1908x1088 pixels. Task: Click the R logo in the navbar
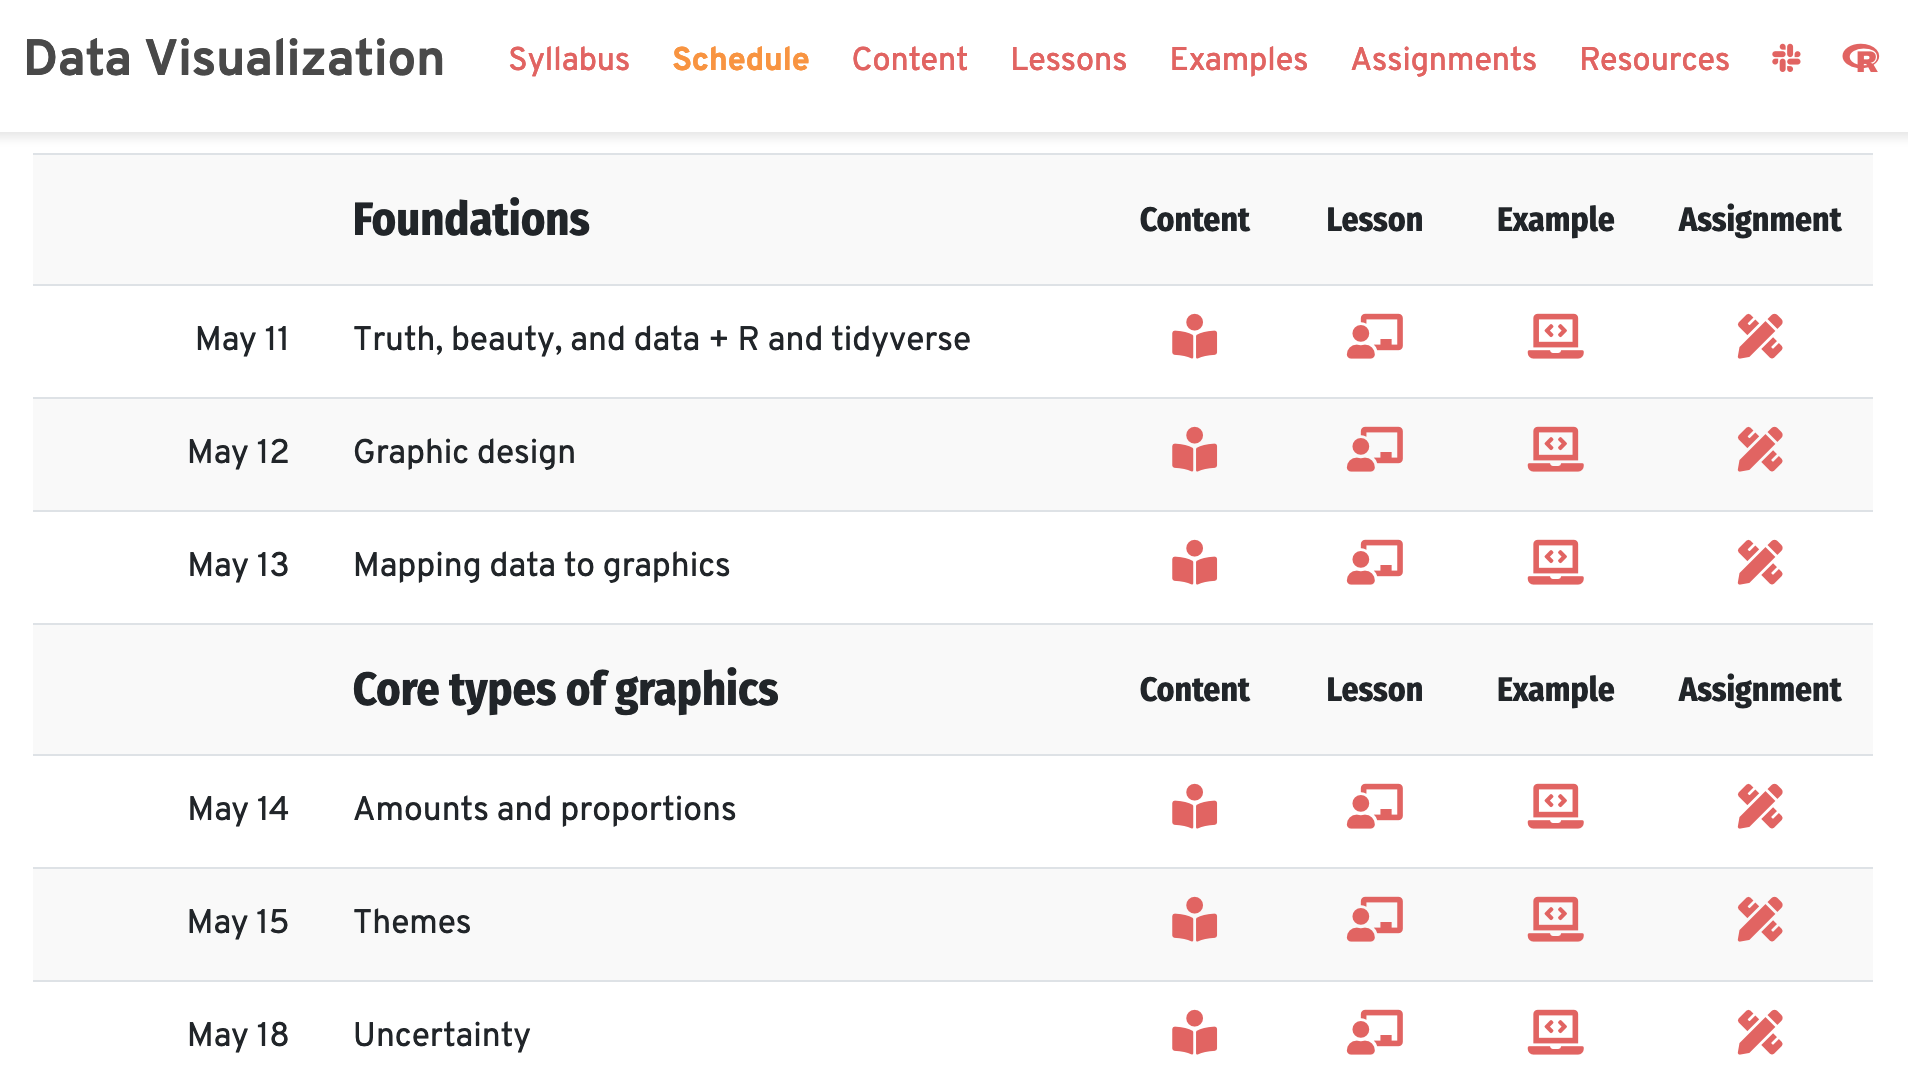1860,59
